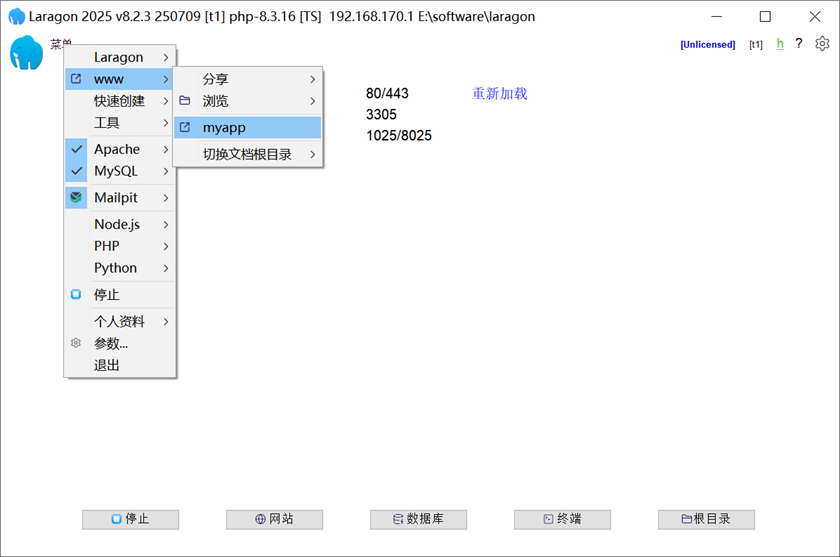Viewport: 840px width, 557px height.
Task: Click the 数据库 button
Action: tap(418, 519)
